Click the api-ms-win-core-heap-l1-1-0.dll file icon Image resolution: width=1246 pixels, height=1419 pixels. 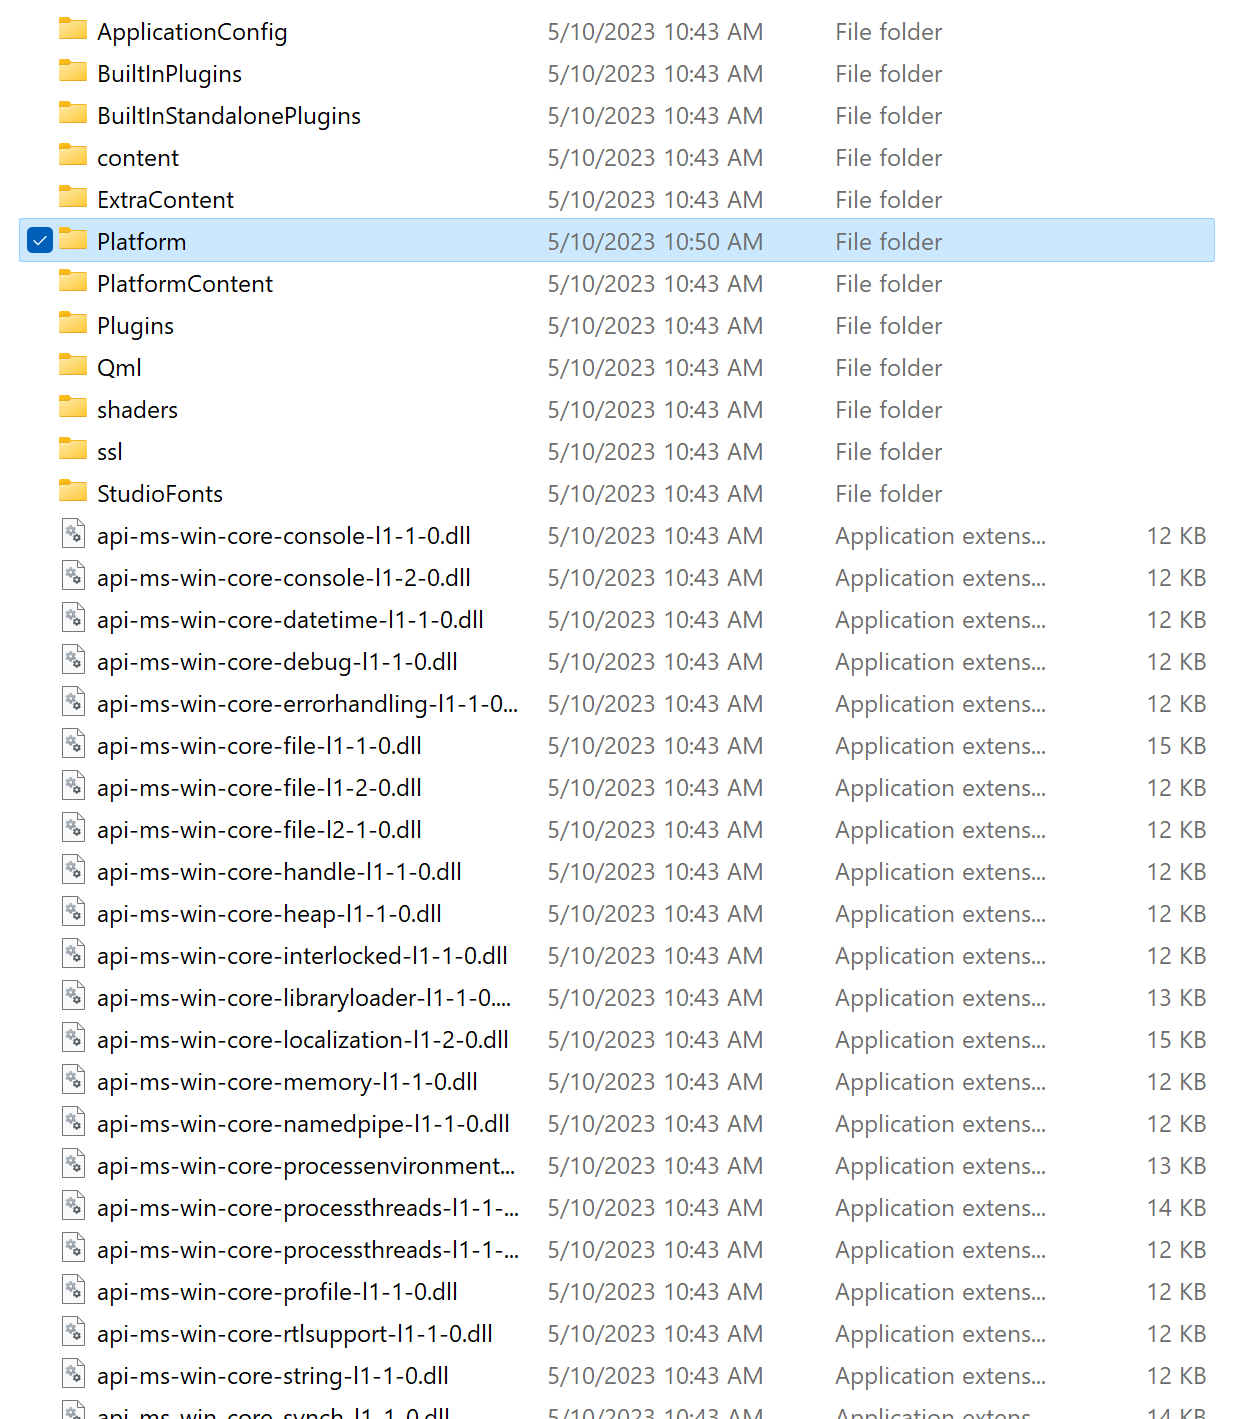73,913
